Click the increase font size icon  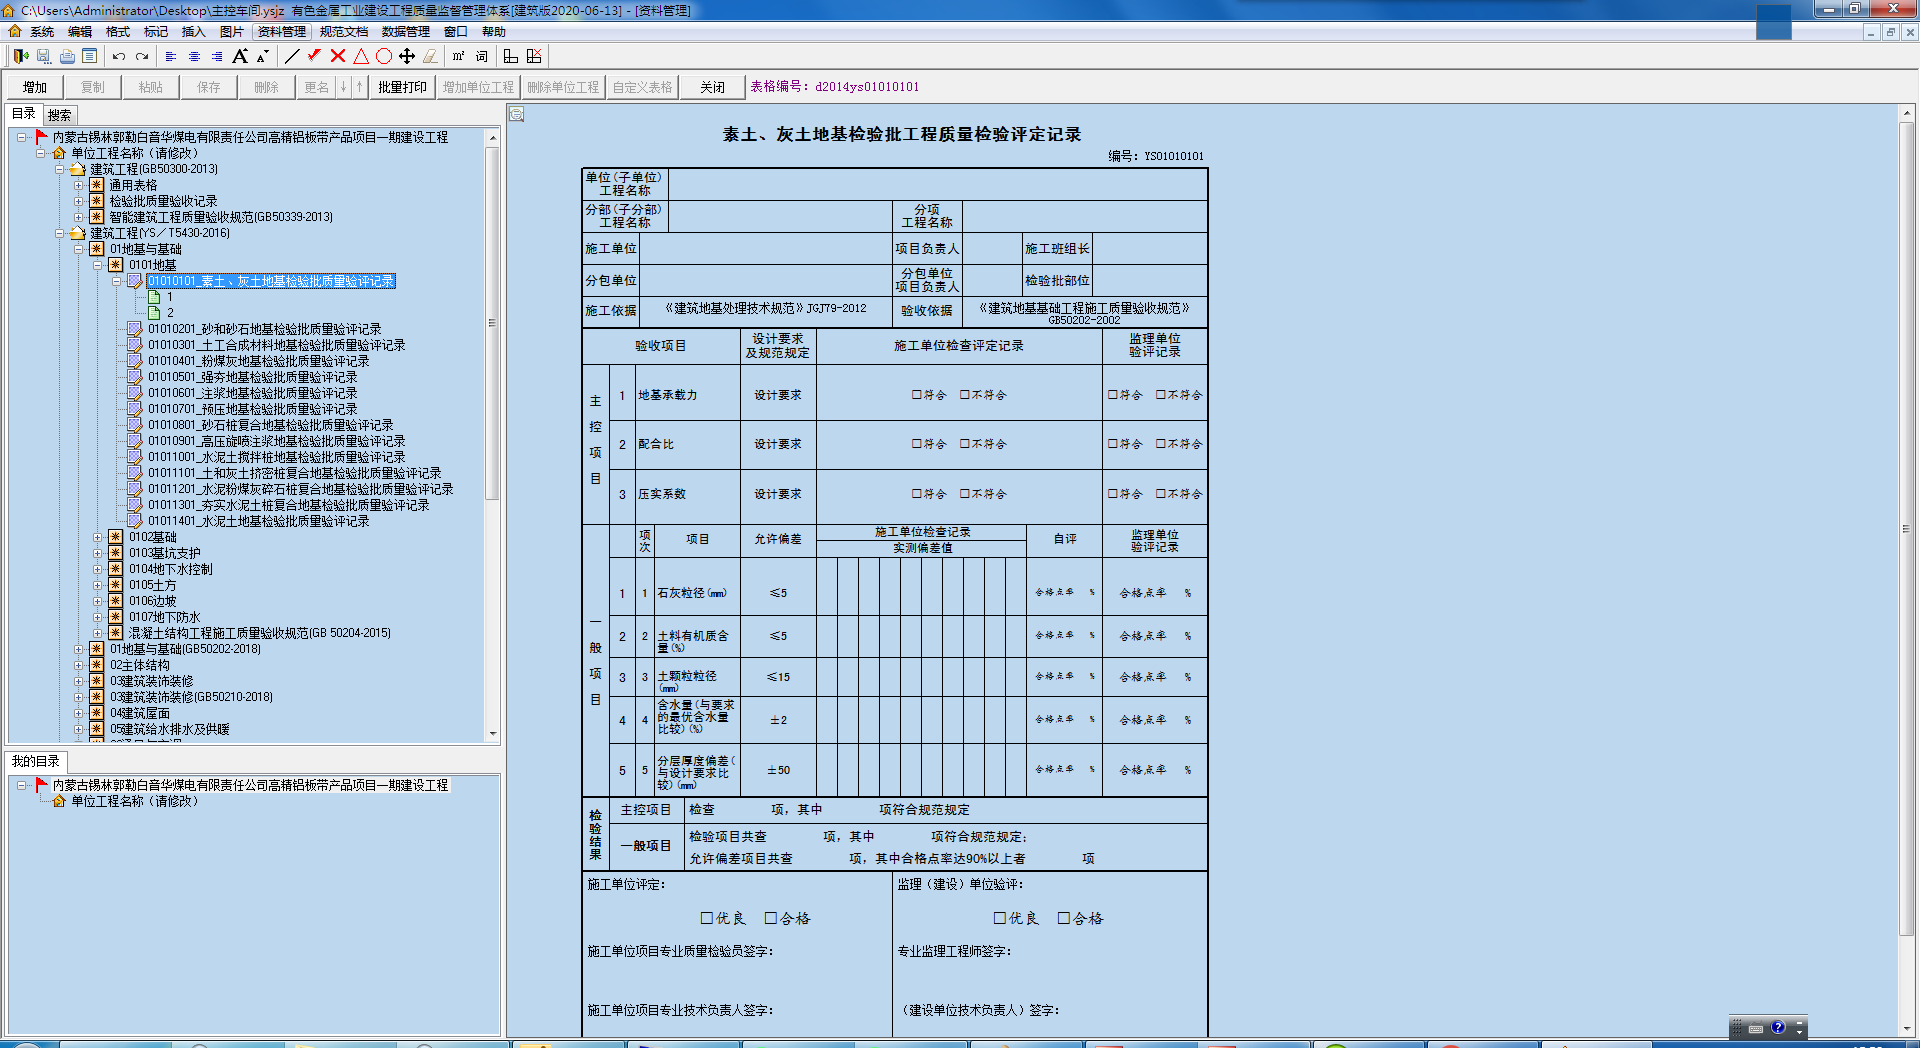pyautogui.click(x=240, y=56)
